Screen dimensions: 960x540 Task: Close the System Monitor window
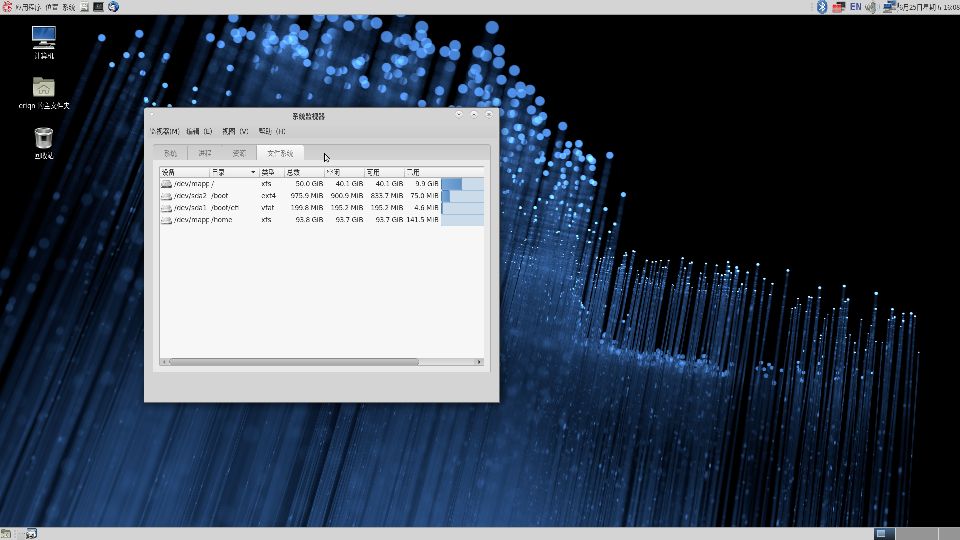point(489,114)
